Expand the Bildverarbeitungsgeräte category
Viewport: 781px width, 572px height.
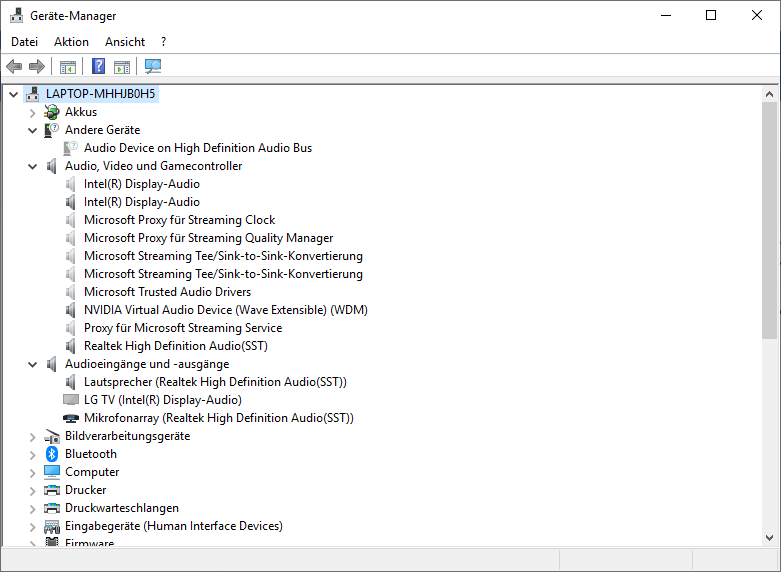tap(33, 437)
